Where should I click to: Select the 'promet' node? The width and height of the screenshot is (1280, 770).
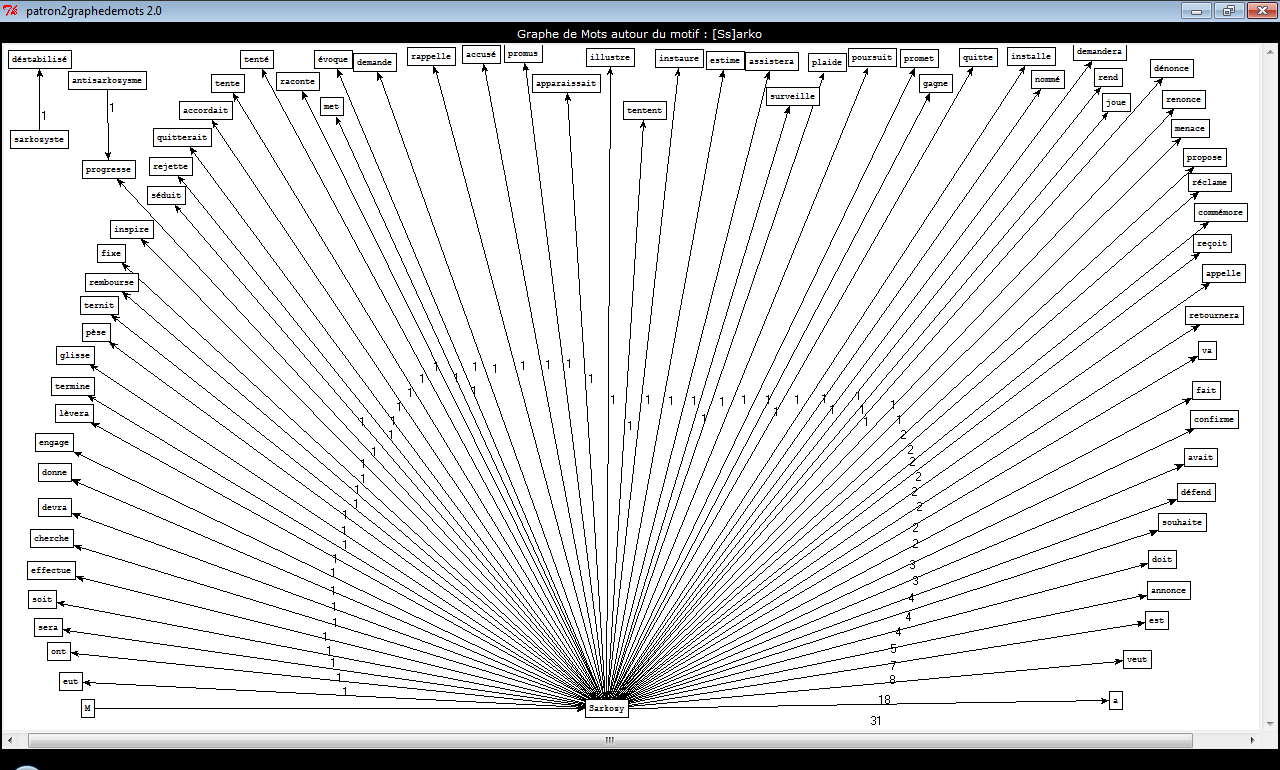pyautogui.click(x=919, y=58)
